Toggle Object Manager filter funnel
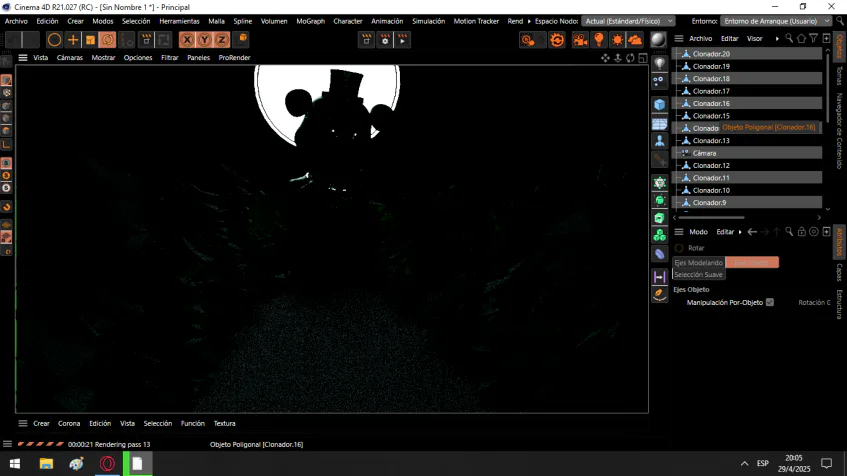This screenshot has height=476, width=847. click(x=814, y=38)
